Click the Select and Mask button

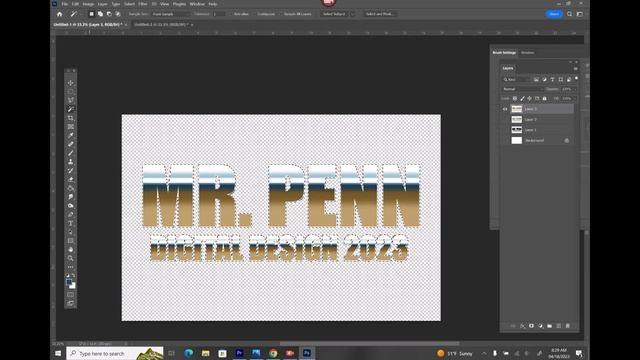(x=379, y=14)
